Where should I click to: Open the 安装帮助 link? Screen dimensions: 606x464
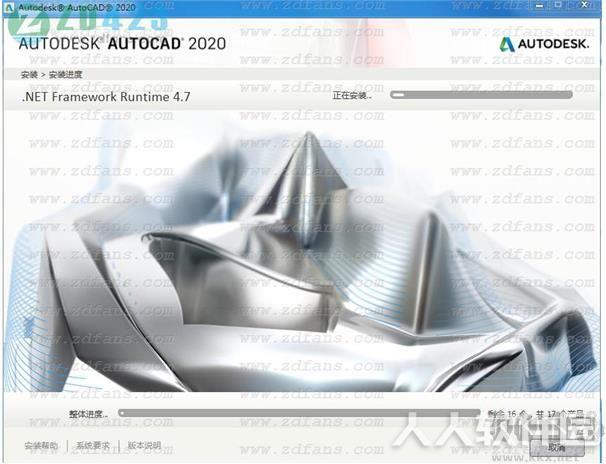(x=41, y=445)
